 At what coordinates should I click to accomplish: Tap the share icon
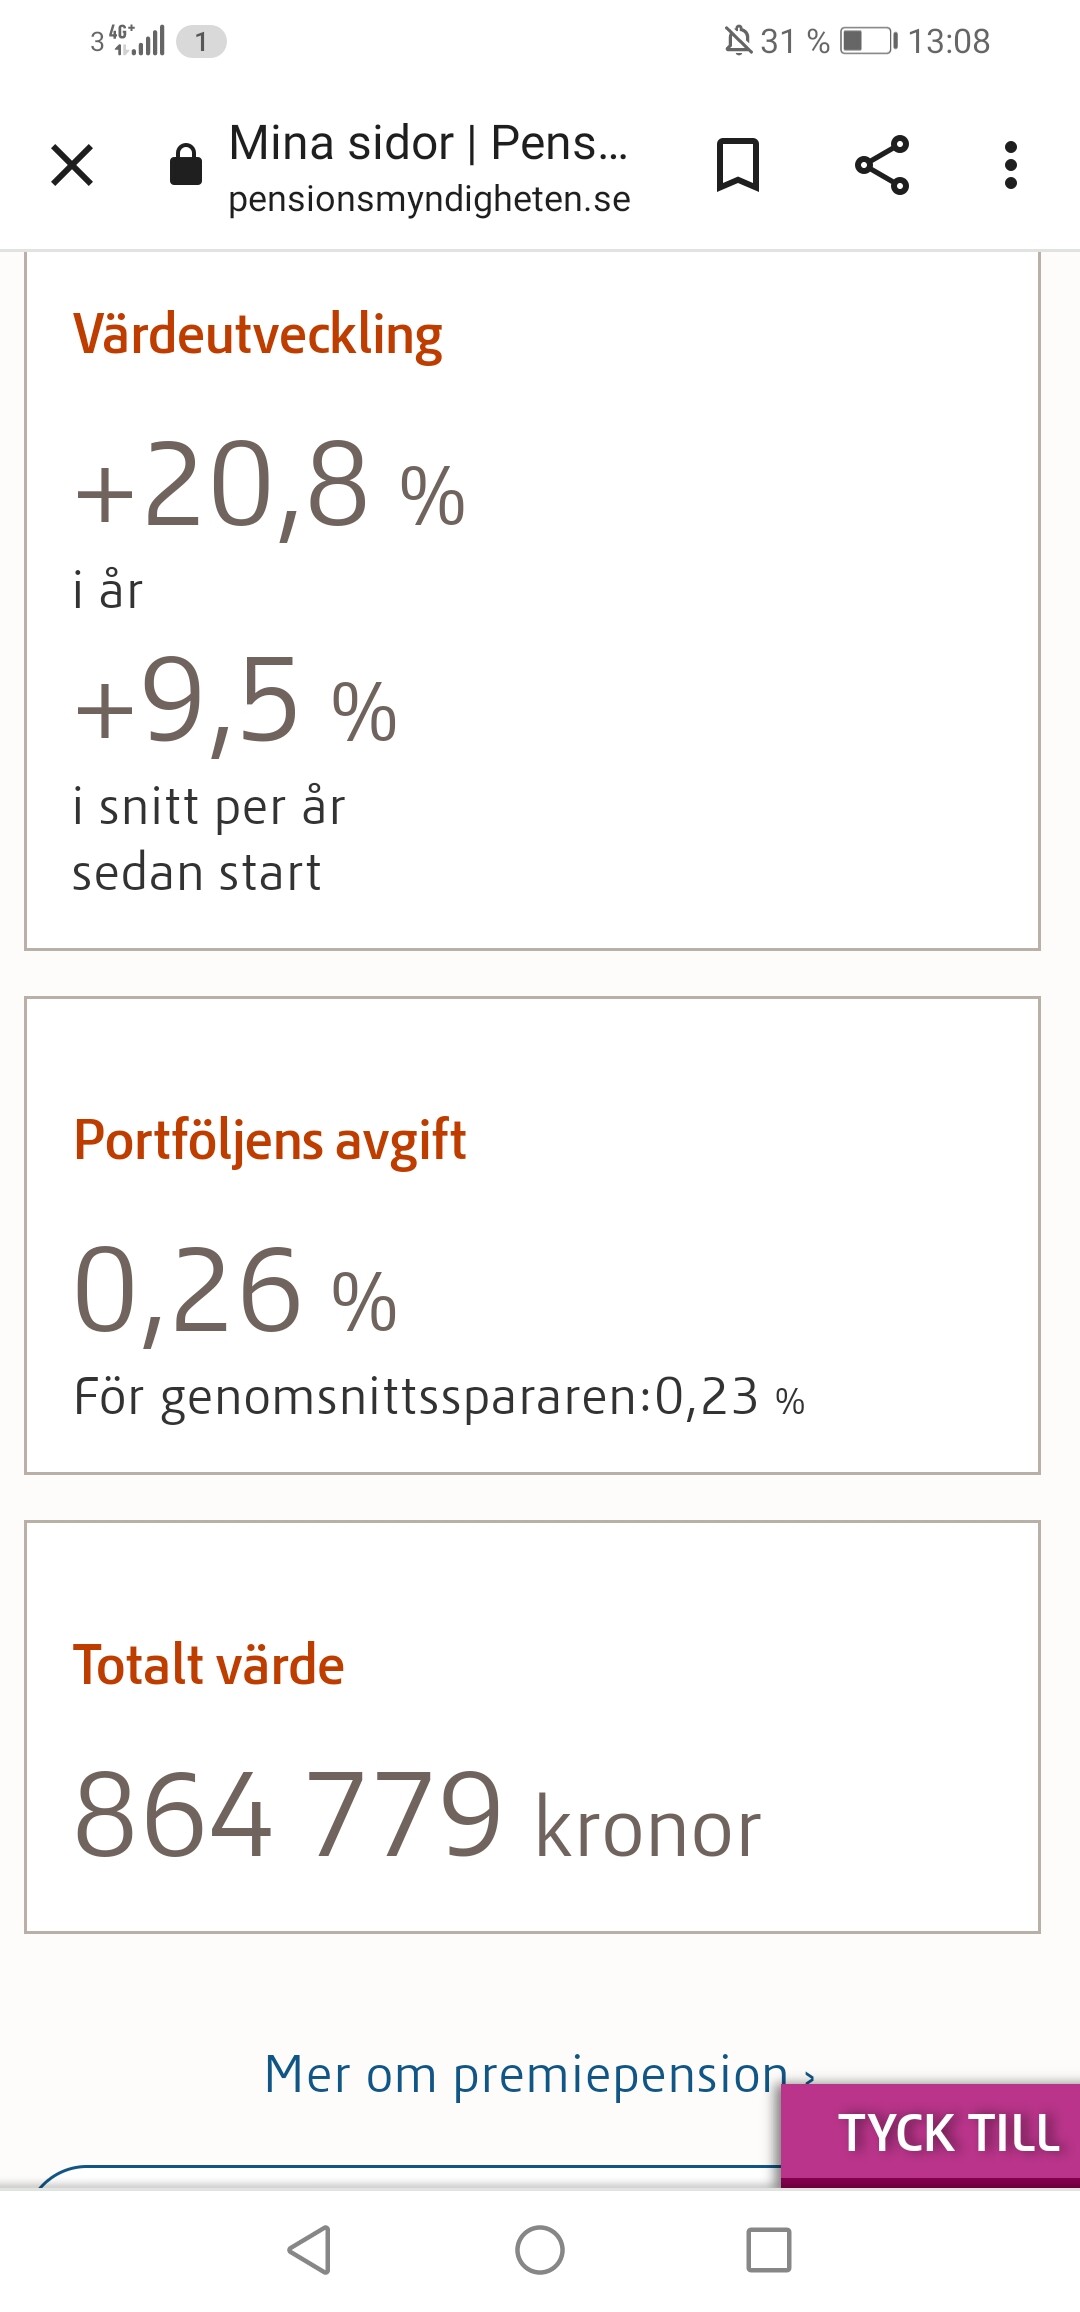[x=882, y=165]
